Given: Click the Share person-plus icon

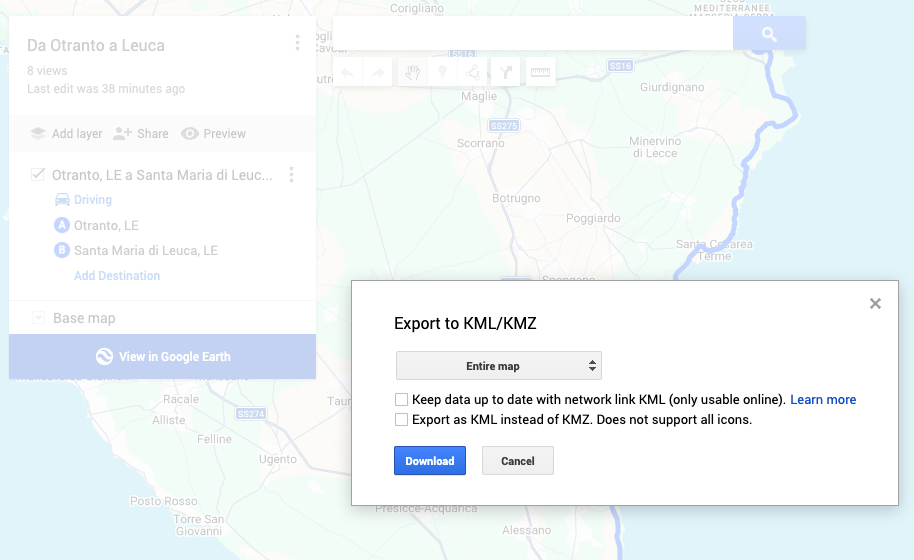Looking at the screenshot, I should pos(122,133).
